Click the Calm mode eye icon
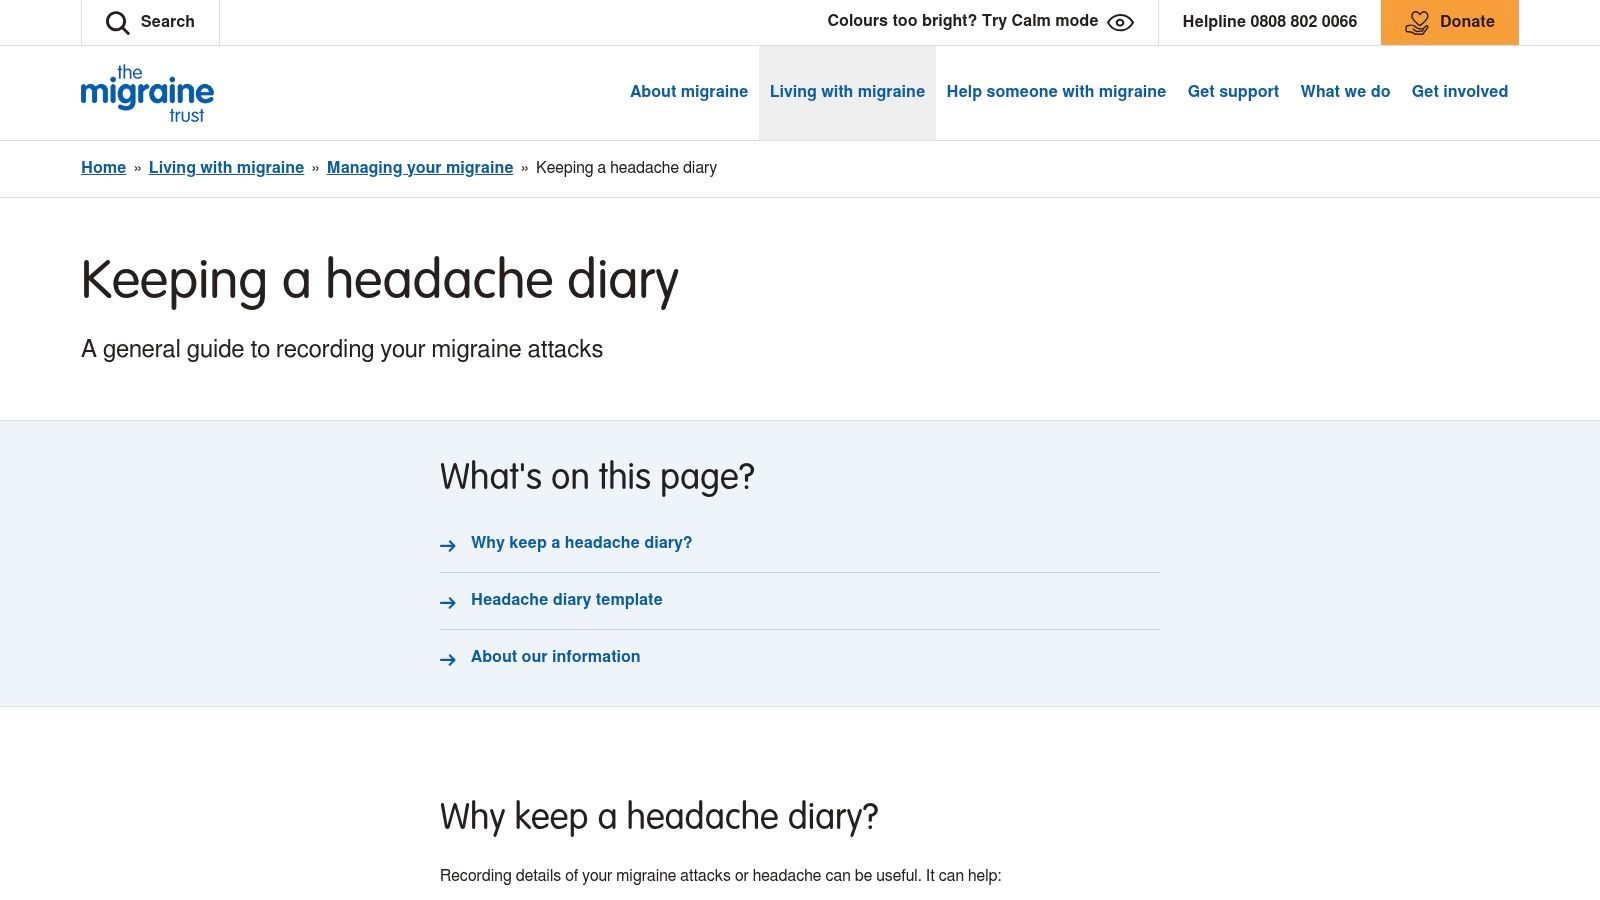This screenshot has height=900, width=1600. point(1120,22)
